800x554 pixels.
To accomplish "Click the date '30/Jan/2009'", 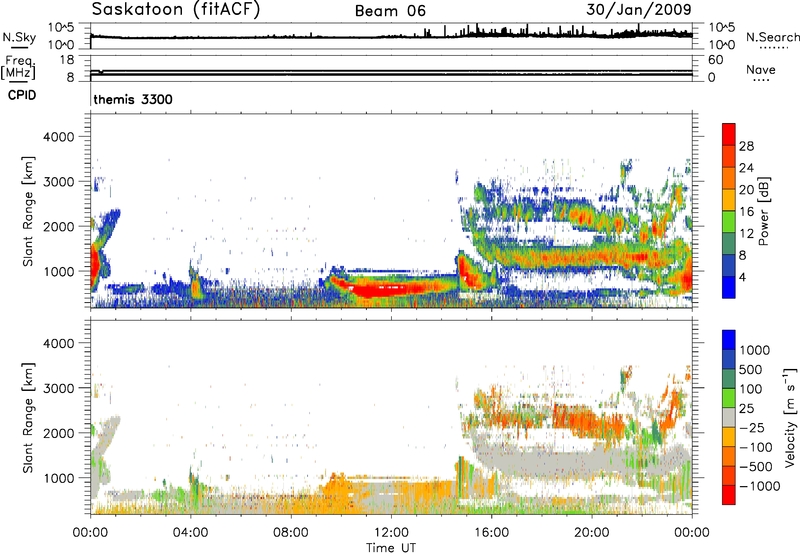I will click(639, 10).
